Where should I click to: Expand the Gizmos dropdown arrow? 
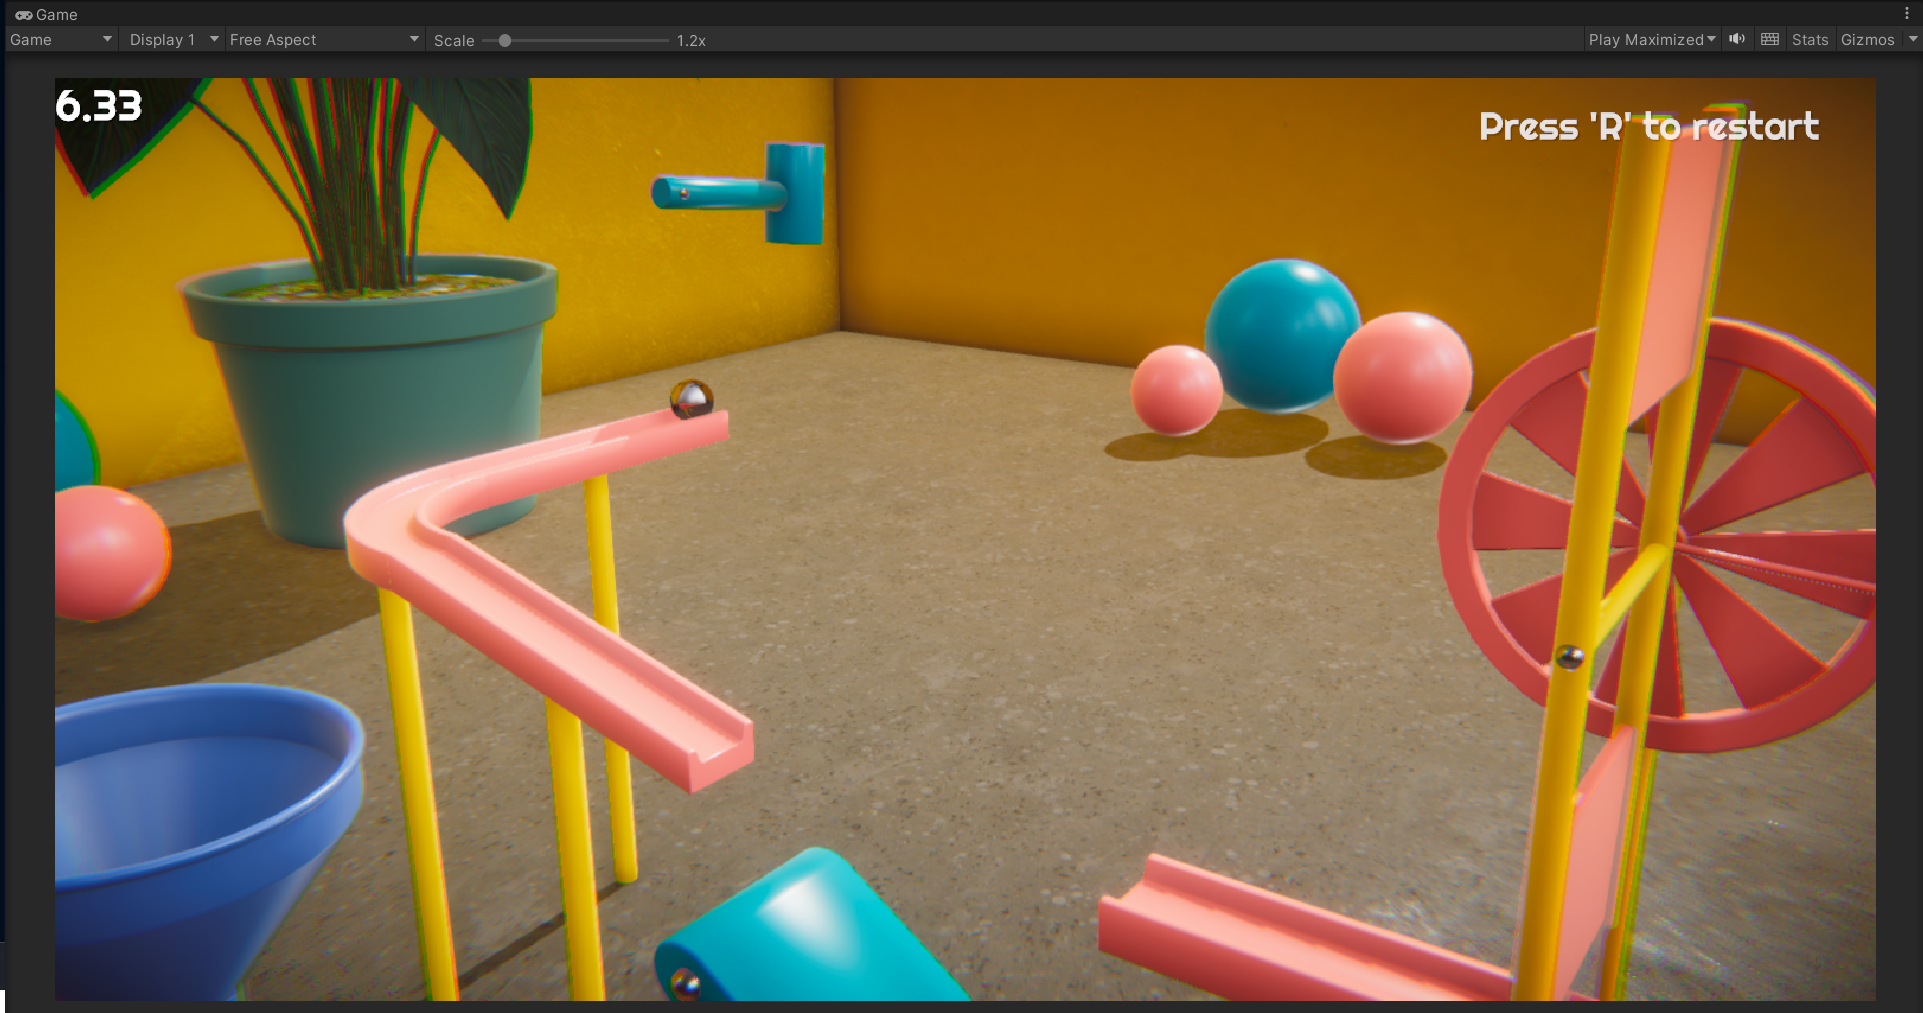point(1912,39)
